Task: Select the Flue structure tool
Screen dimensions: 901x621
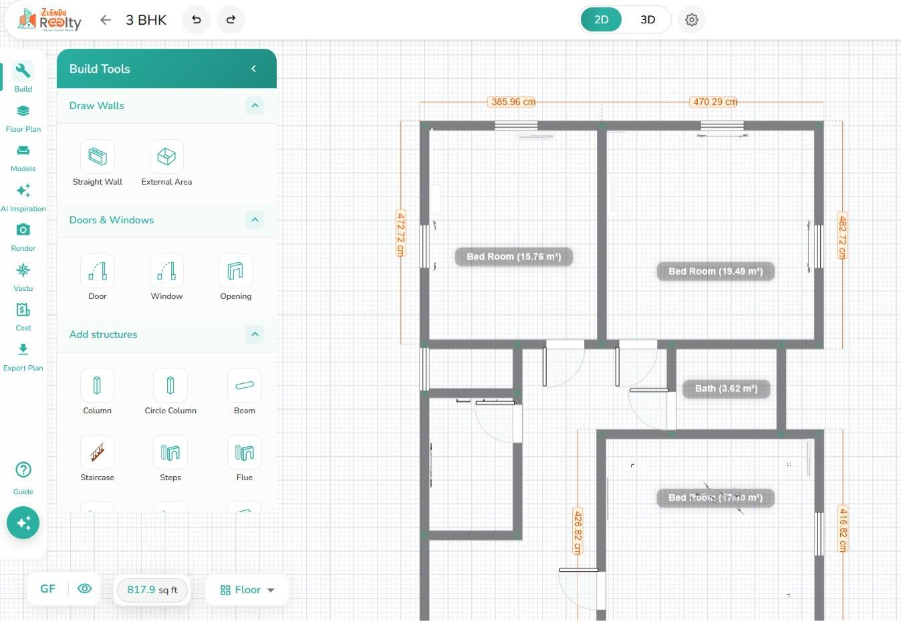Action: coord(244,458)
